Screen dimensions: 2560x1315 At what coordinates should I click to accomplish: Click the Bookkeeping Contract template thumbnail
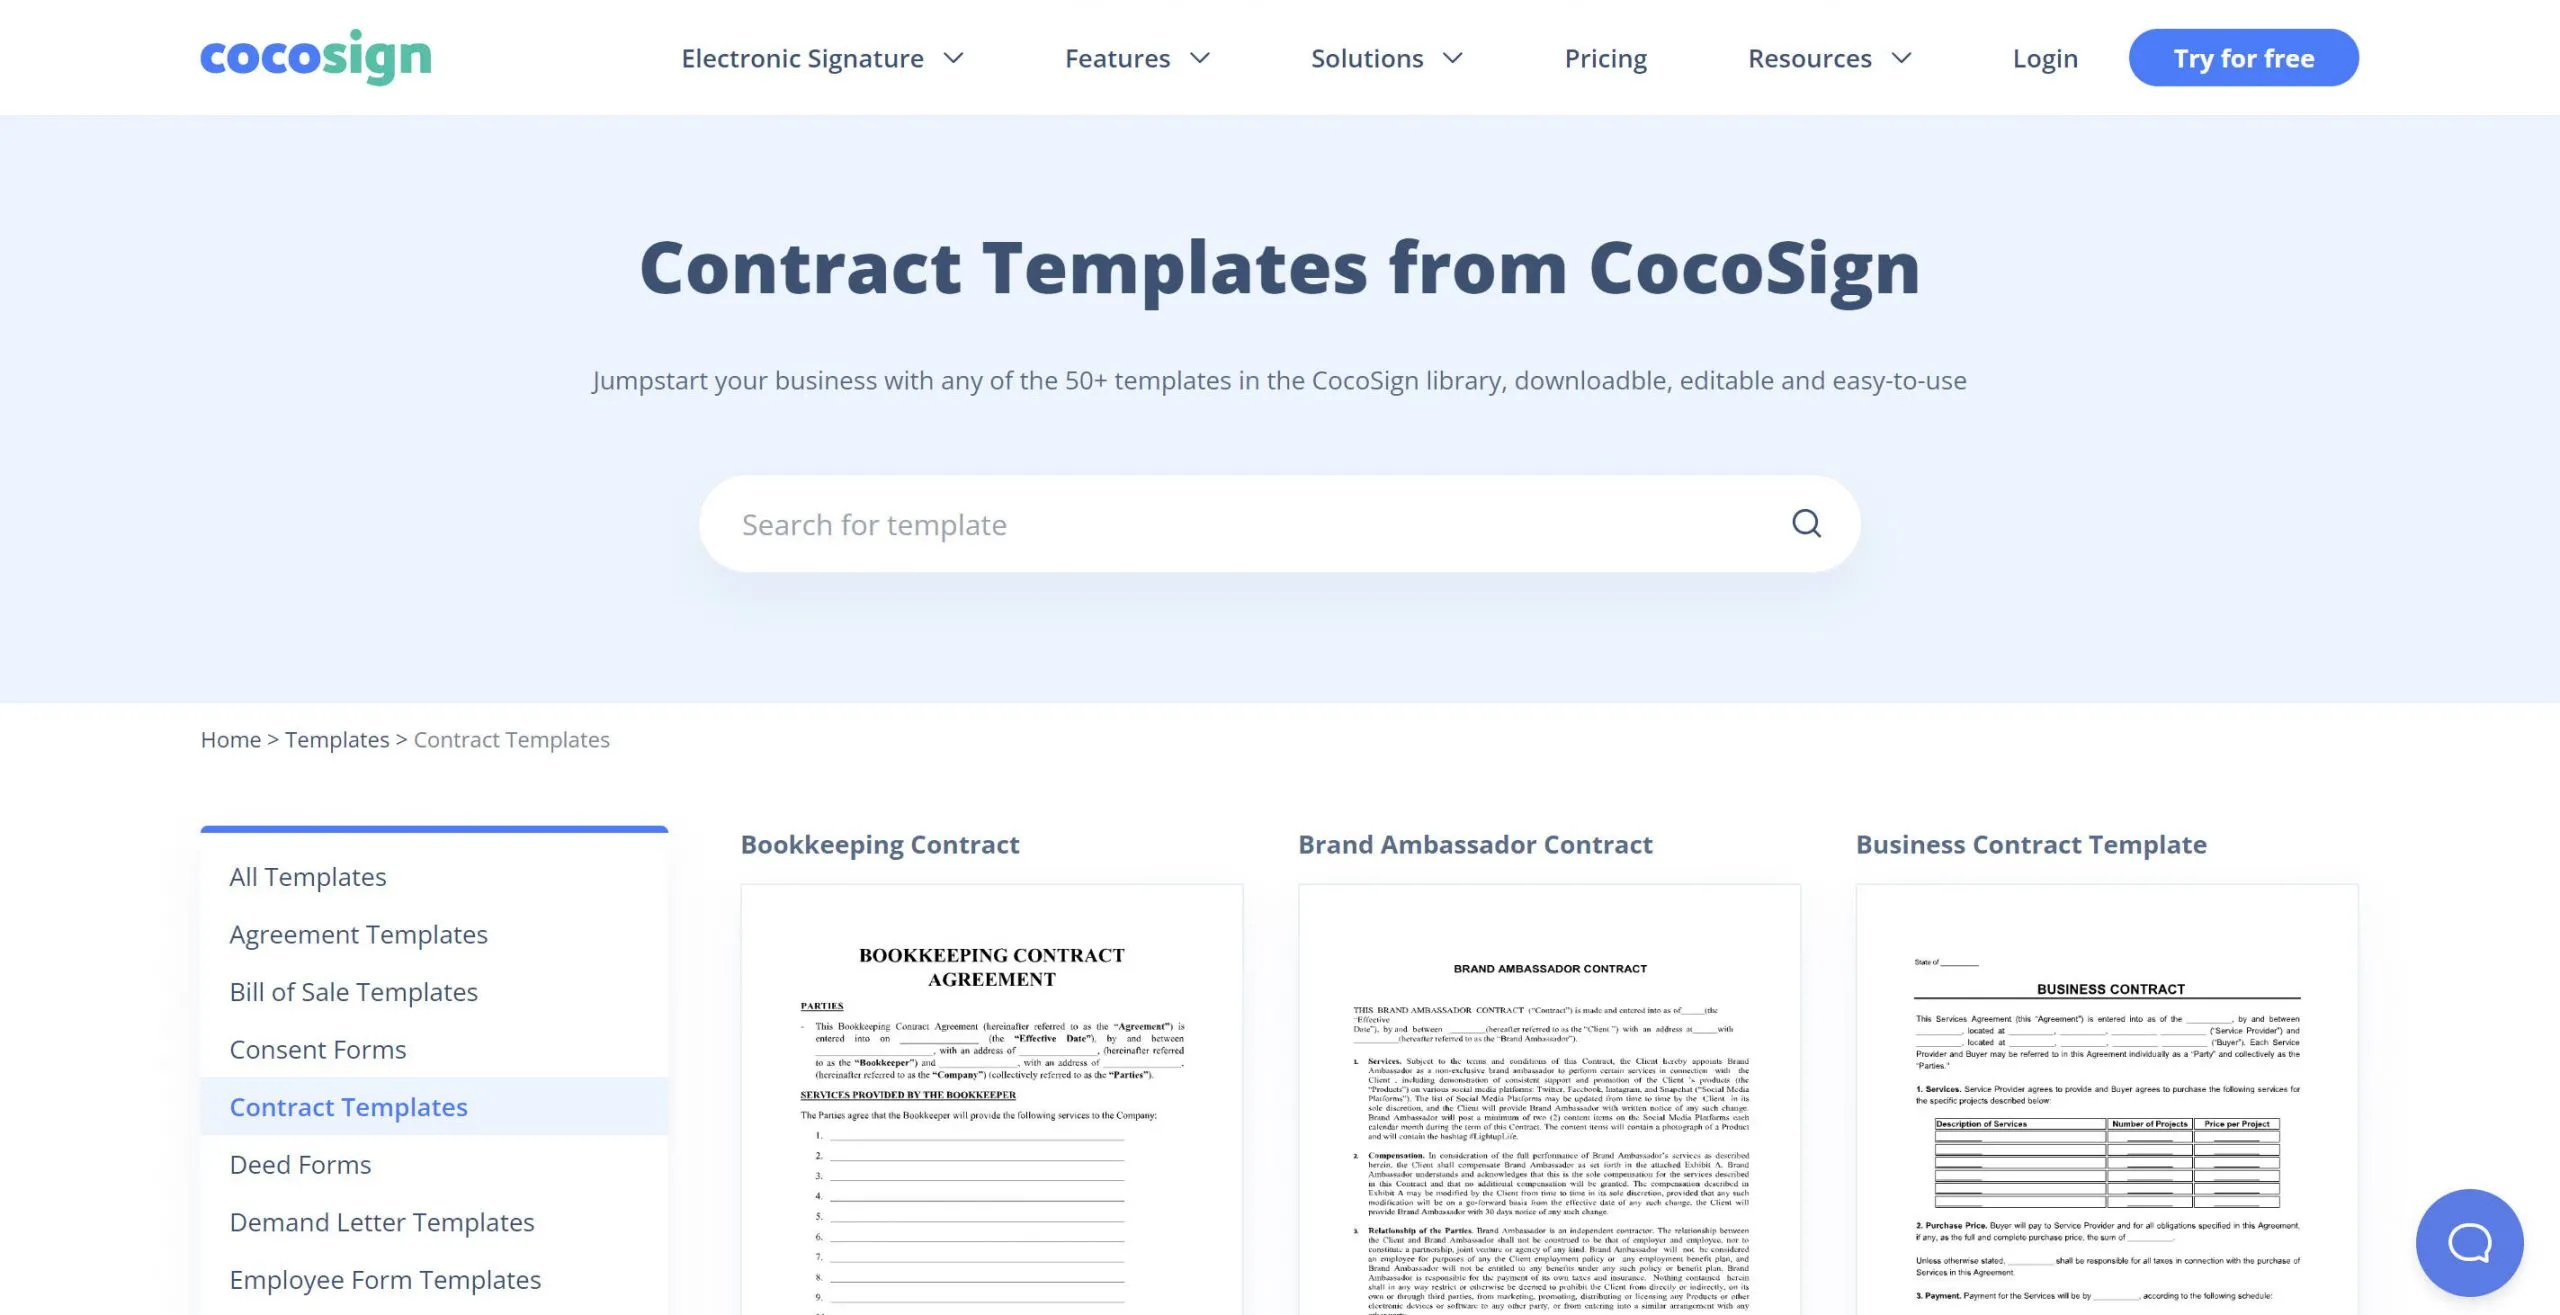click(991, 1099)
